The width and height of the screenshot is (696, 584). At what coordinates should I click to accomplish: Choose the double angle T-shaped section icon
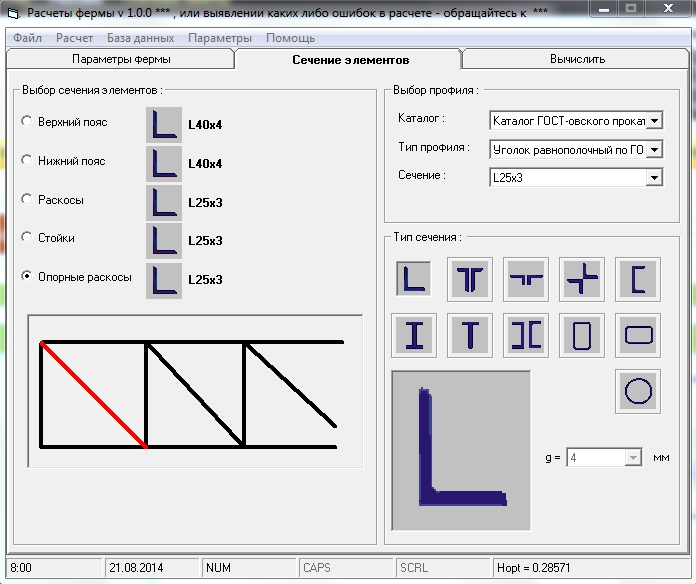point(470,278)
